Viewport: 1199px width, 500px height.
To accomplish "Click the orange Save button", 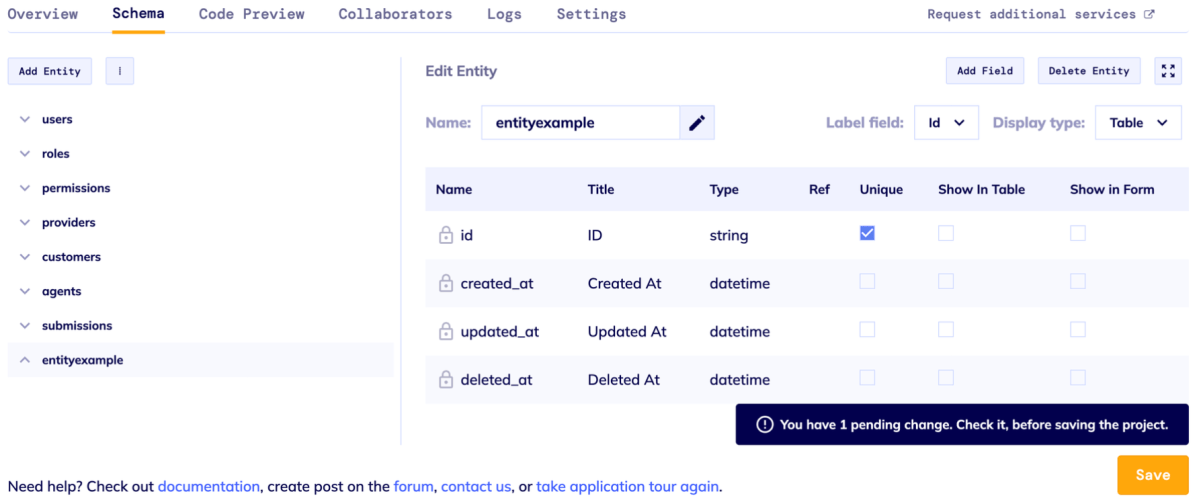I will tap(1152, 475).
